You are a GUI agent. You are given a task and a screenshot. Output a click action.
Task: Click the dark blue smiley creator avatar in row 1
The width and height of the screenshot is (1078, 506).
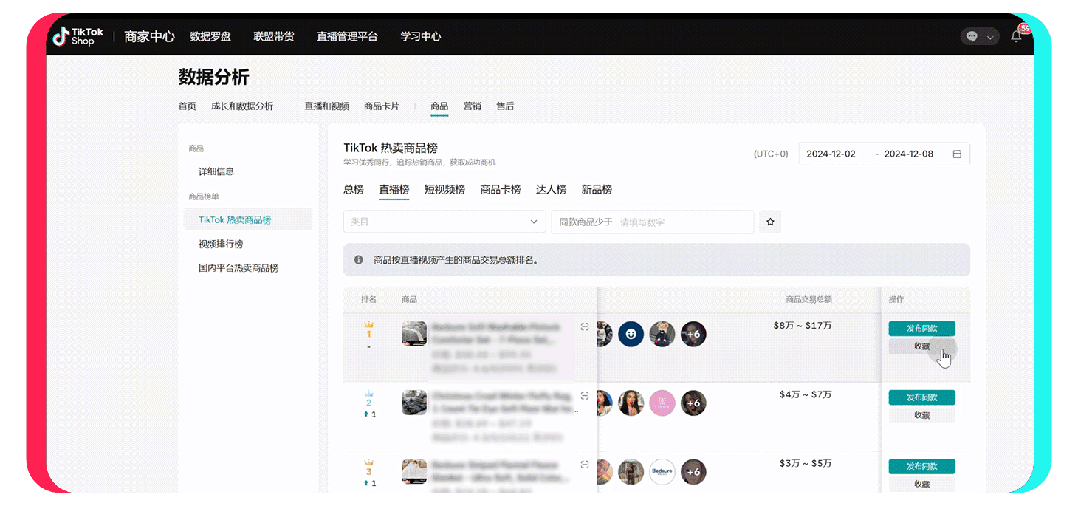[630, 334]
